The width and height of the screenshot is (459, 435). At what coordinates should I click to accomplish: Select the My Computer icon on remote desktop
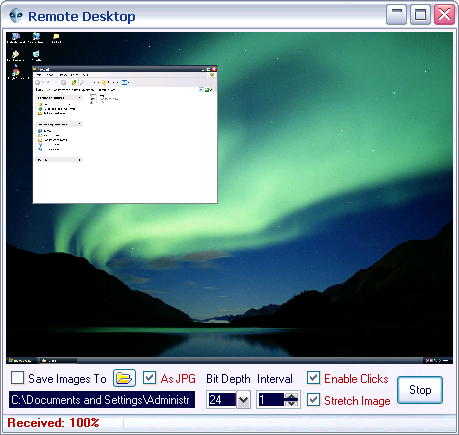click(x=15, y=37)
